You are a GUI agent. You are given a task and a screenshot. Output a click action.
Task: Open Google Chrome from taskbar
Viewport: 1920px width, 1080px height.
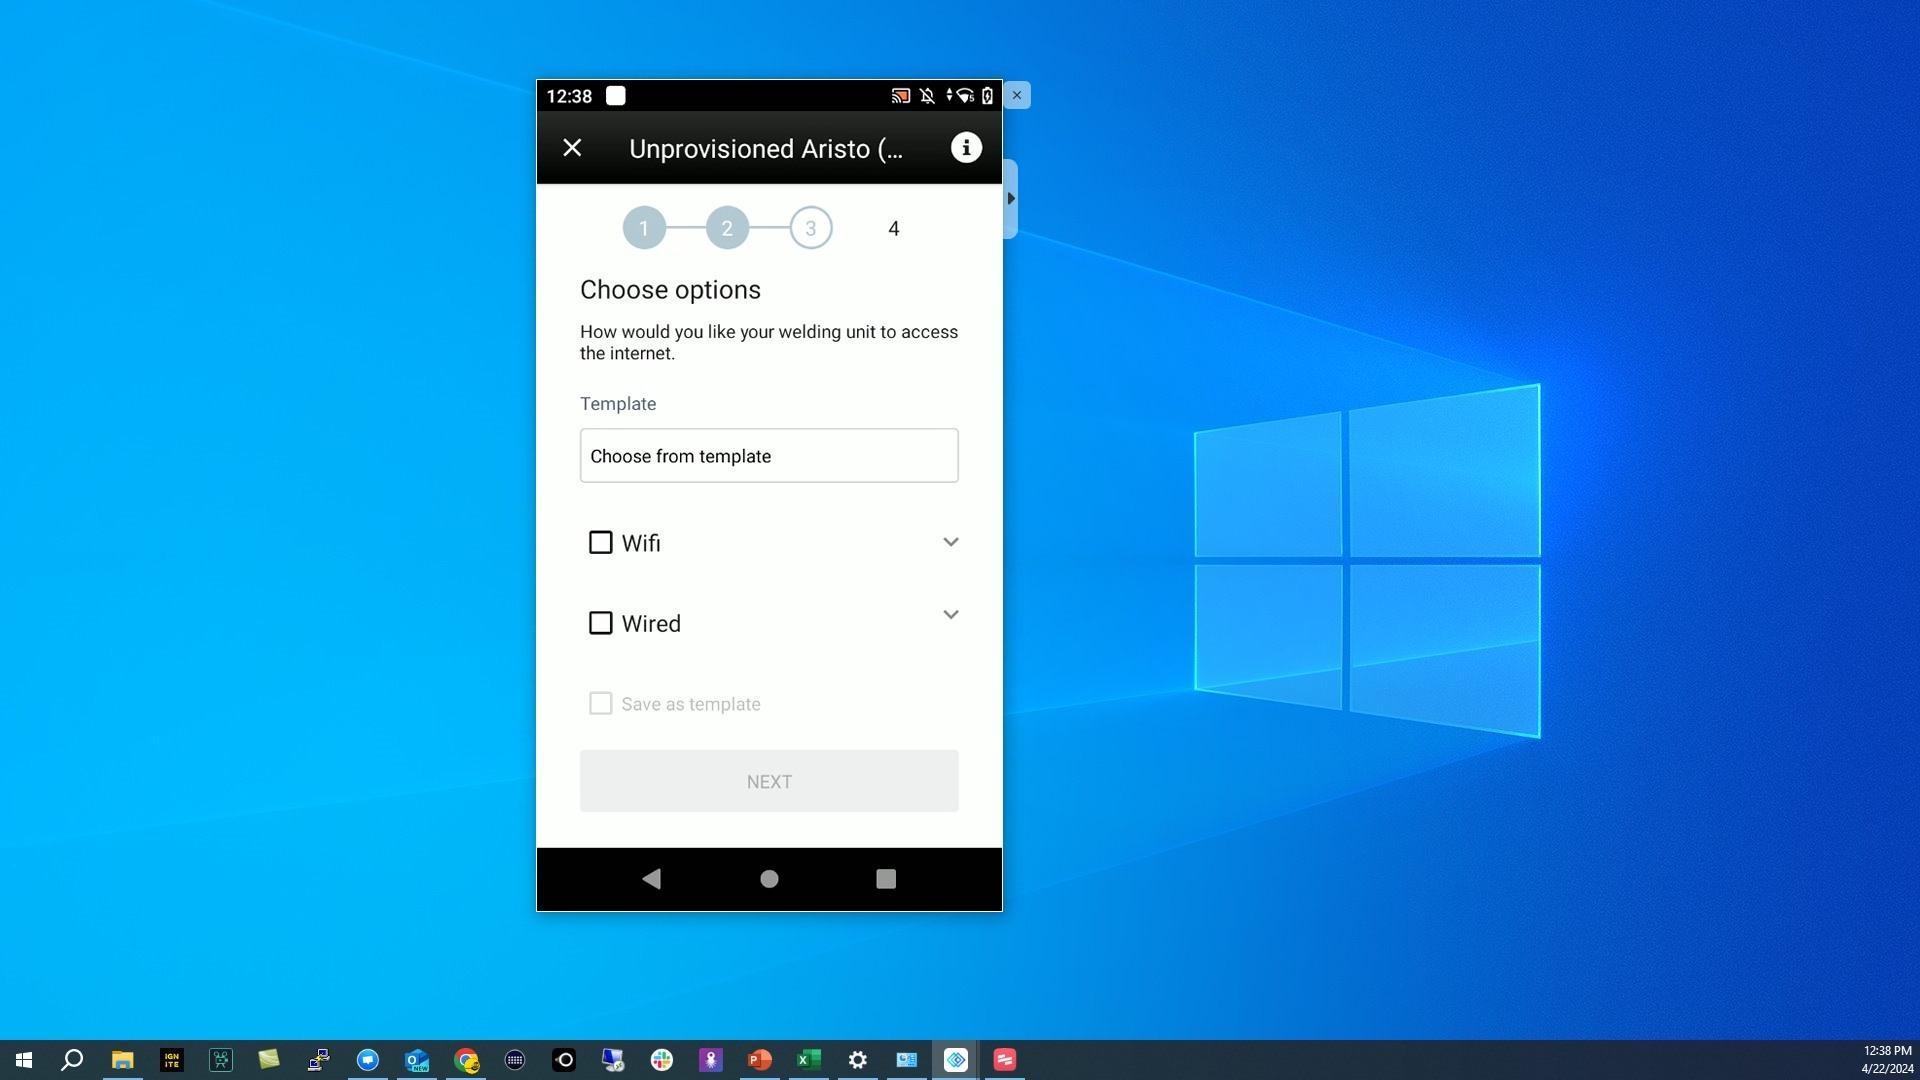click(x=466, y=1060)
